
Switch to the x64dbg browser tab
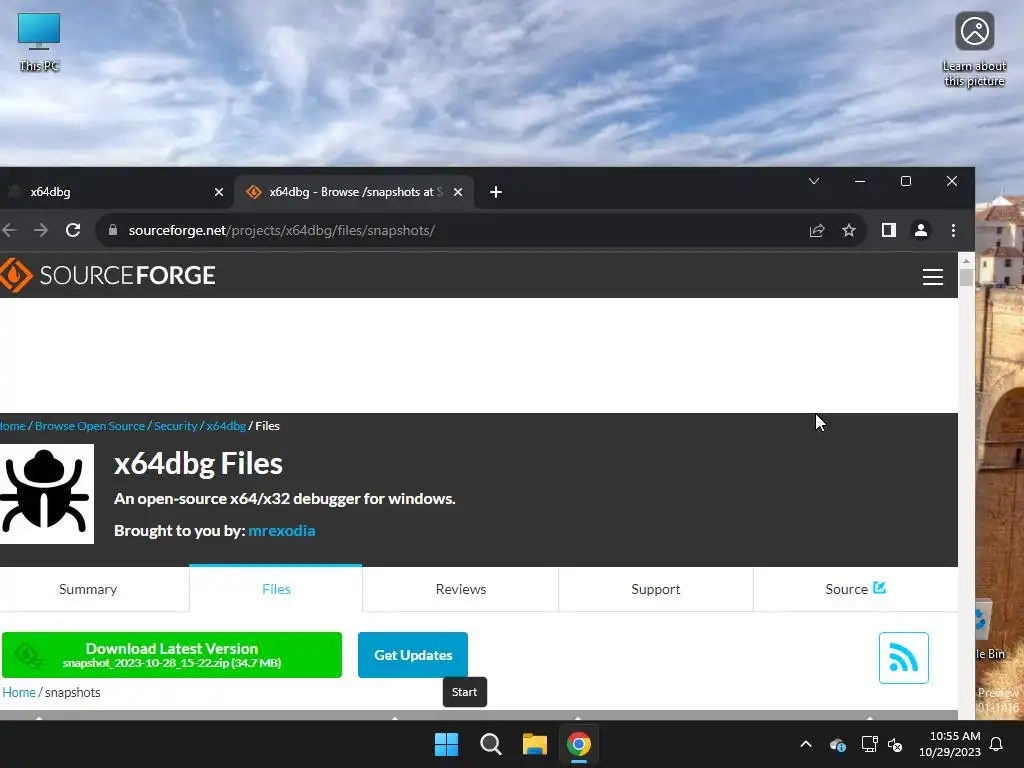click(111, 192)
